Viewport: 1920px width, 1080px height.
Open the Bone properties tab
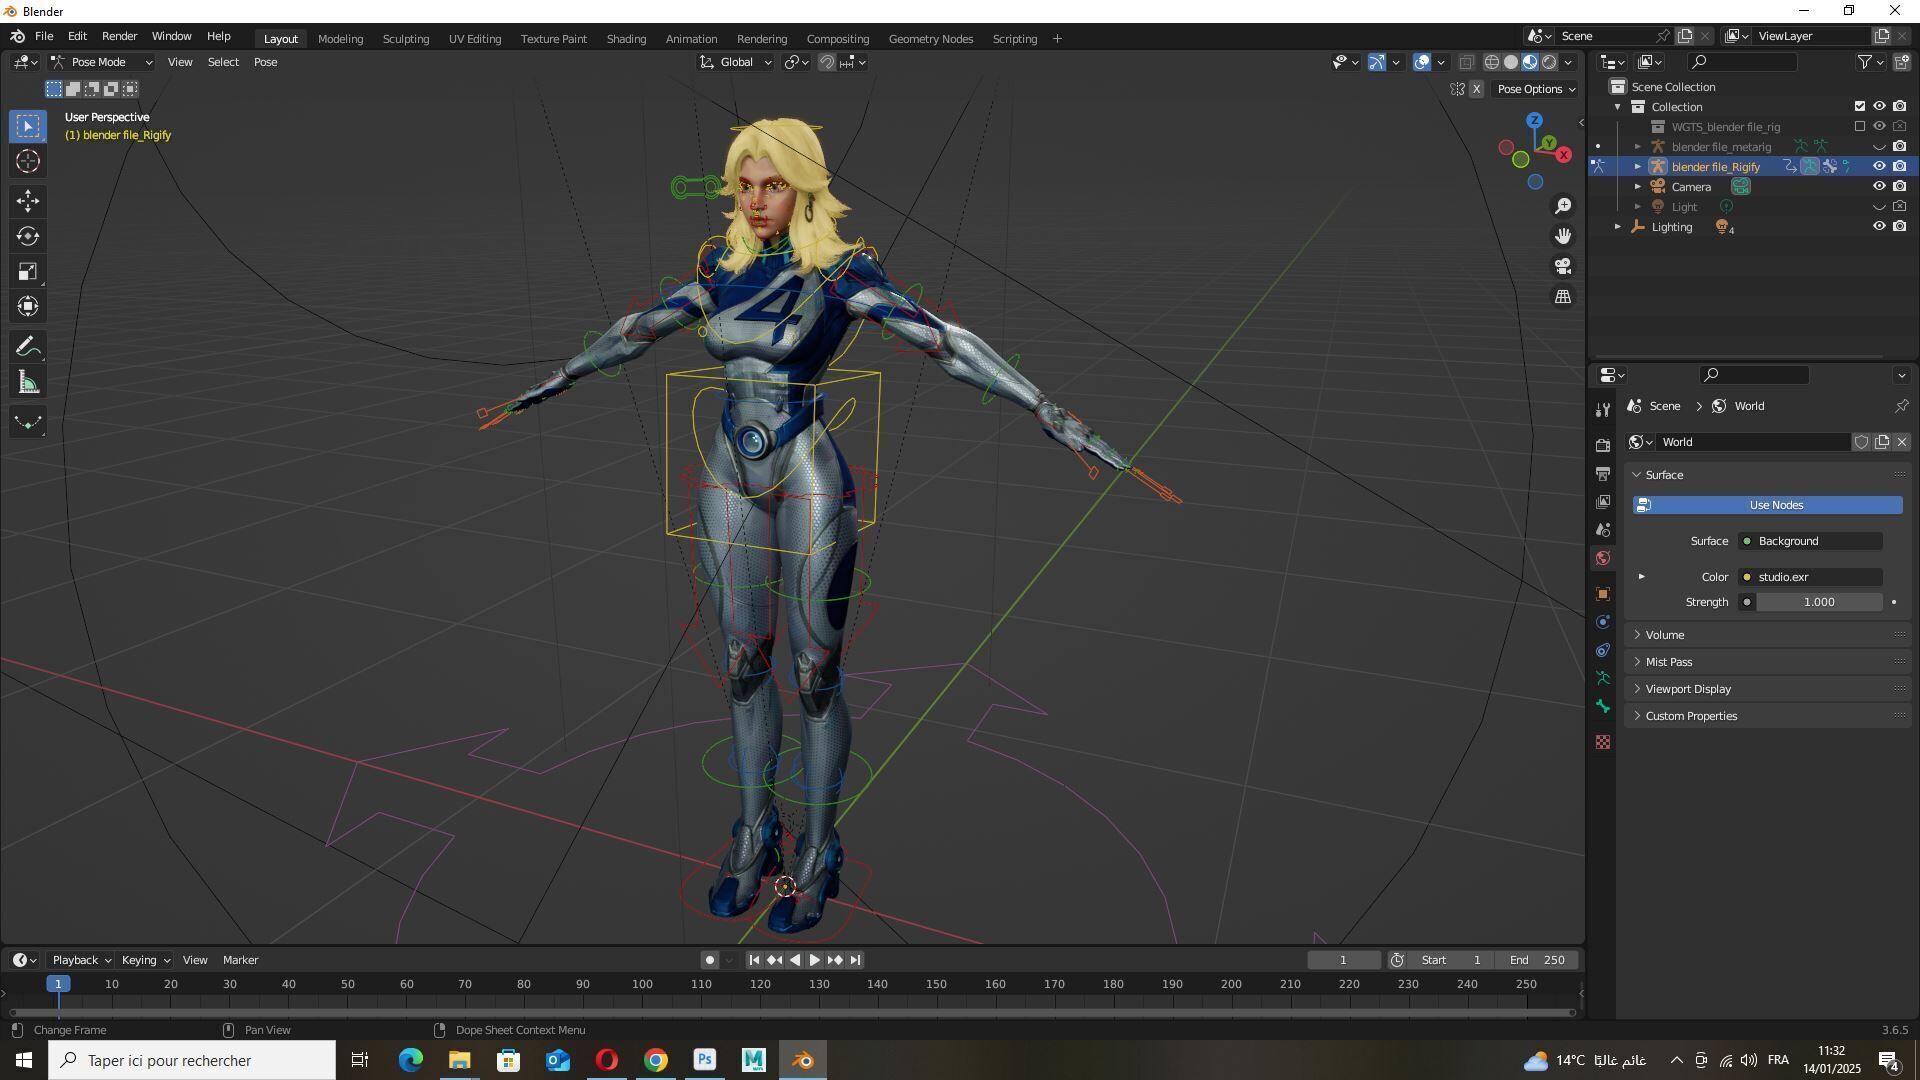(x=1603, y=706)
